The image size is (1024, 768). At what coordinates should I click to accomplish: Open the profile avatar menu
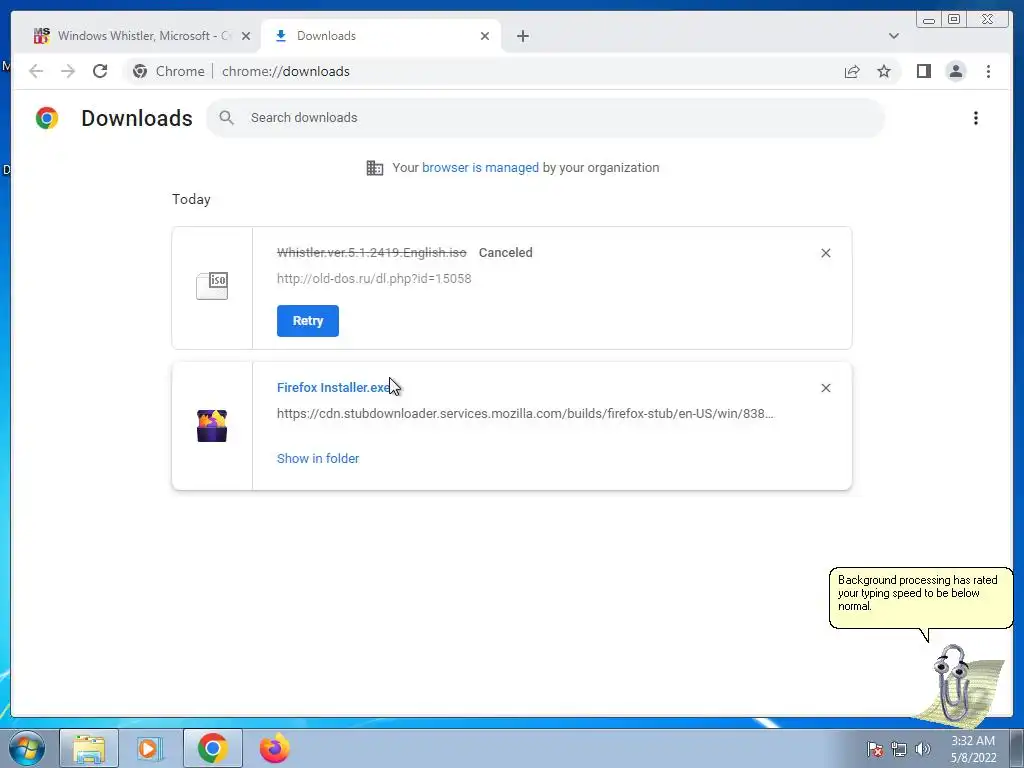(x=955, y=71)
